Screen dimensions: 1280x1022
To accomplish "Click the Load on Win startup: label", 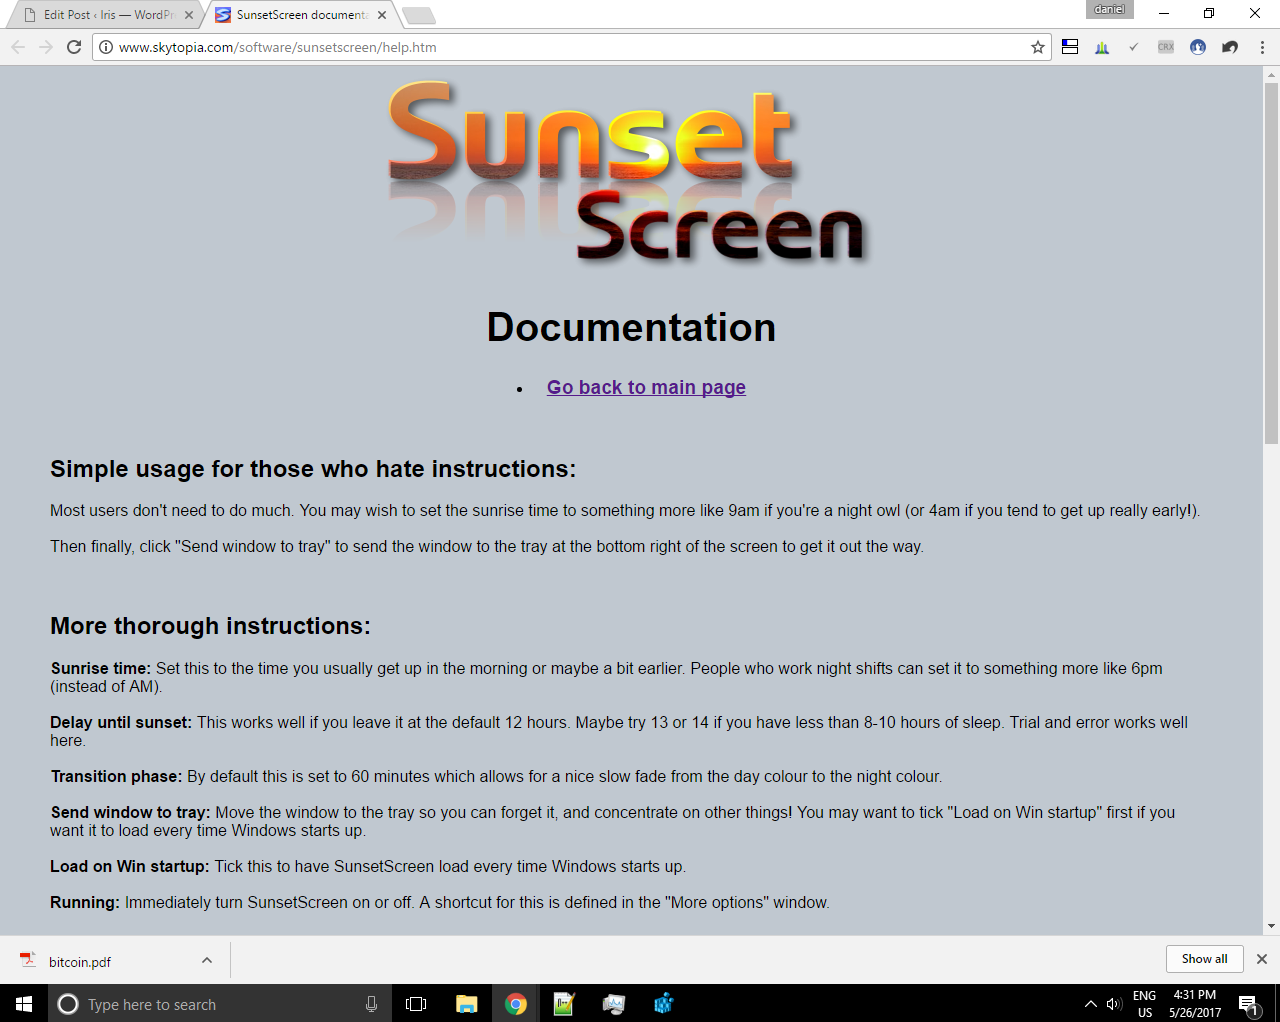I will tap(130, 866).
